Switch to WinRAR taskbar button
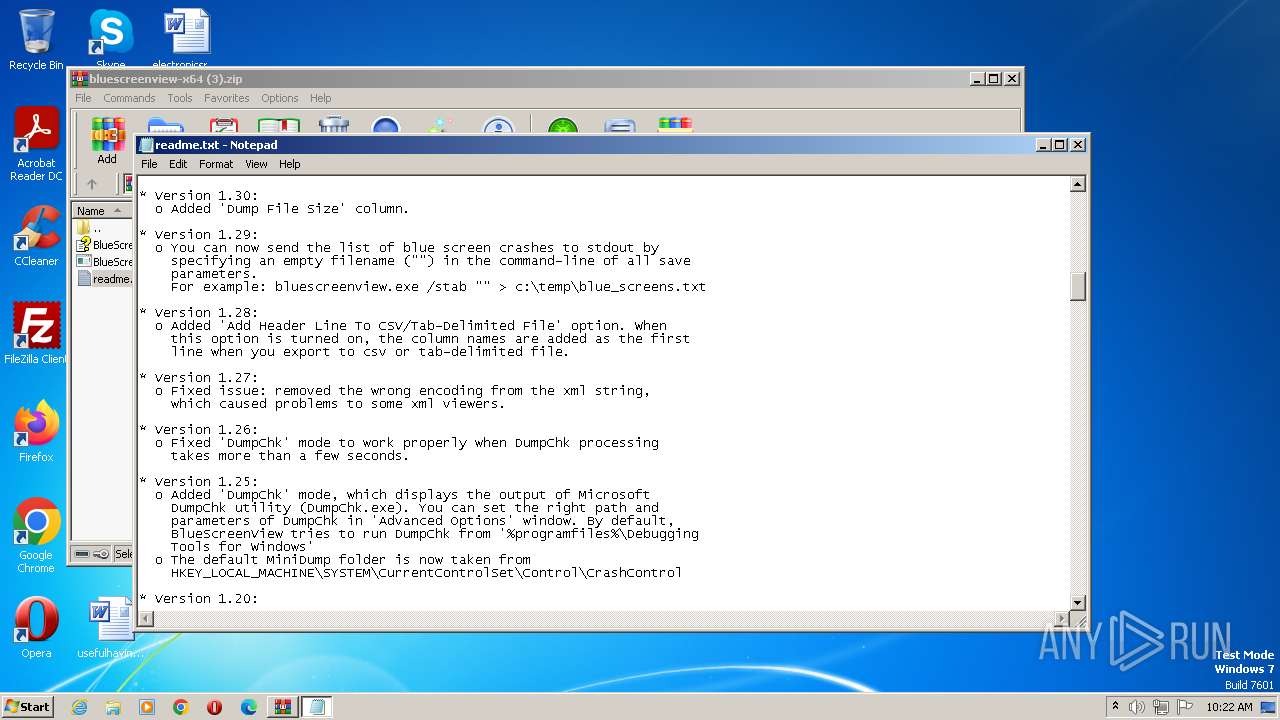The image size is (1280, 720). coord(283,707)
